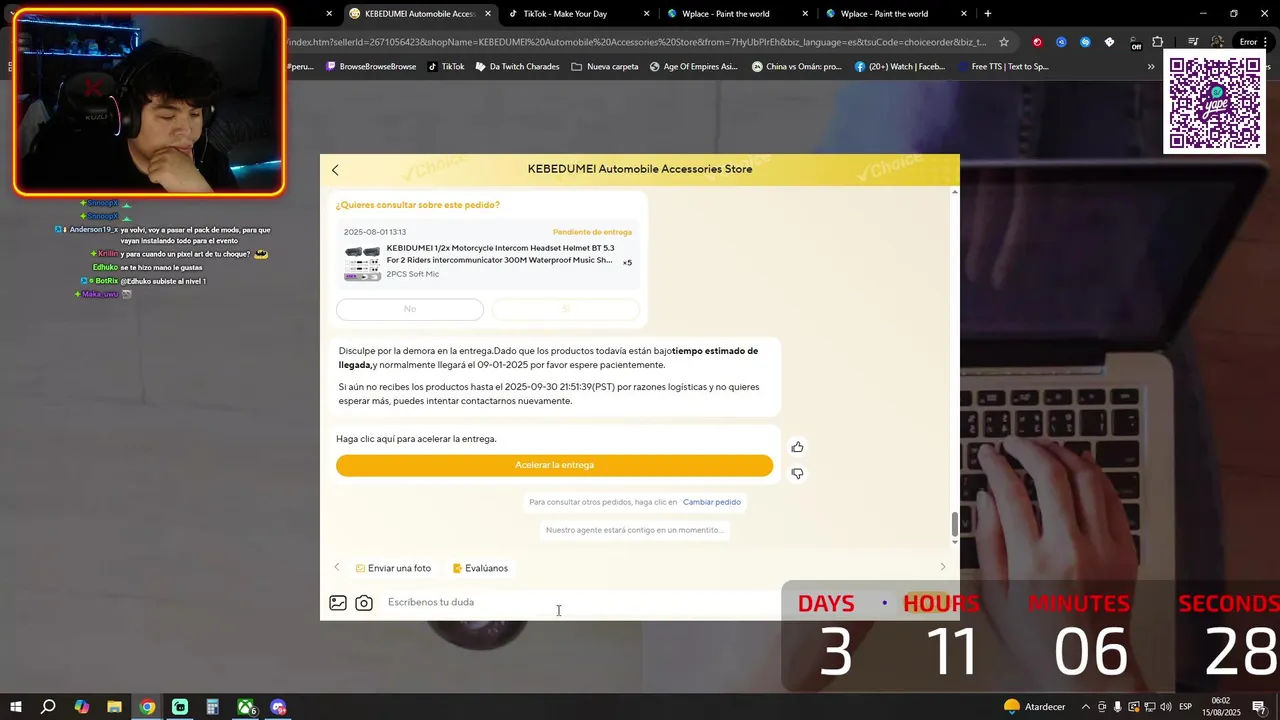Click the No answer button

410,309
